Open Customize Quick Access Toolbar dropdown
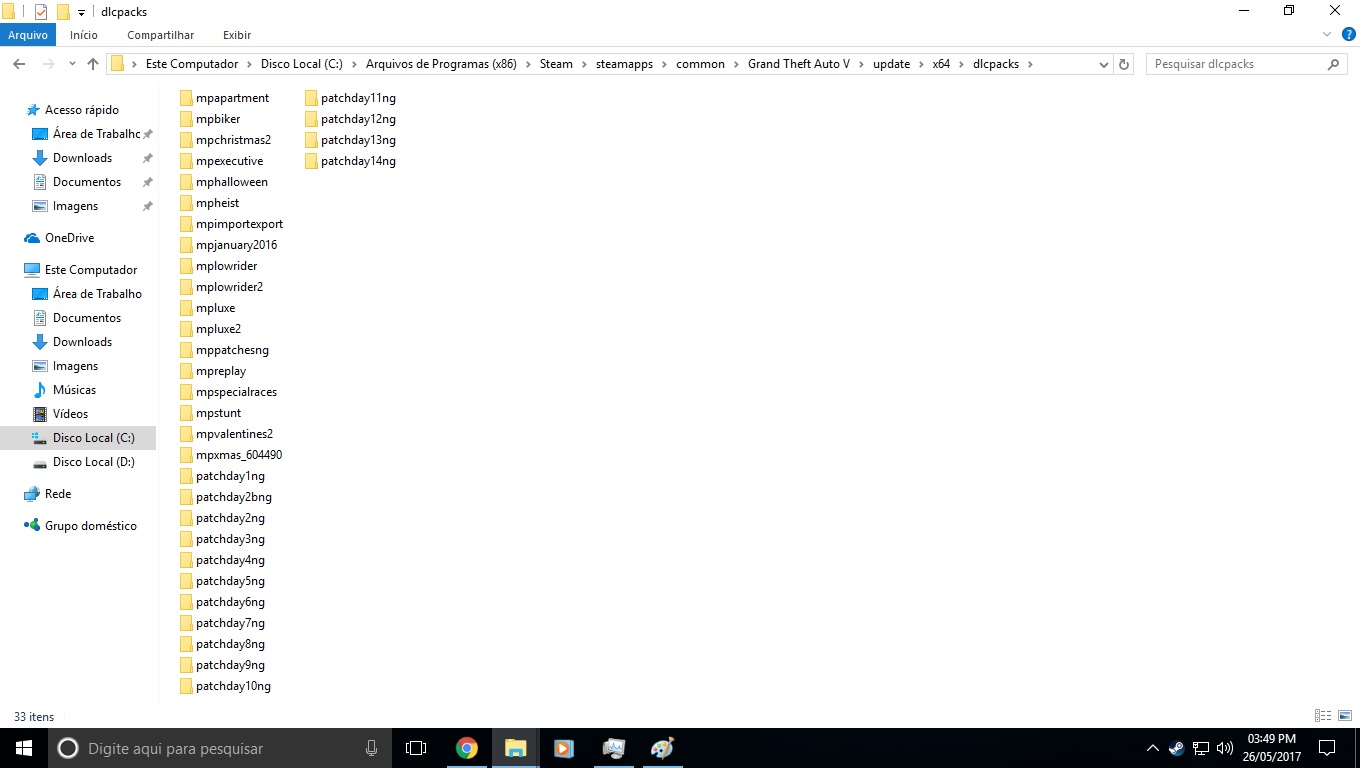The height and width of the screenshot is (768, 1360). [x=81, y=13]
